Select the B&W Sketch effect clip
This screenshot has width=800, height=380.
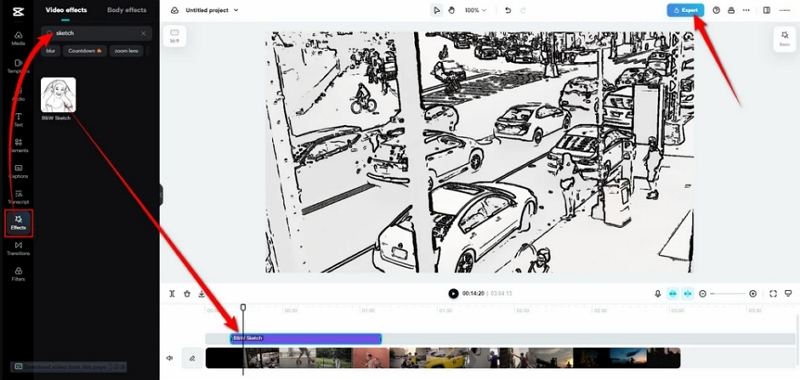[306, 338]
